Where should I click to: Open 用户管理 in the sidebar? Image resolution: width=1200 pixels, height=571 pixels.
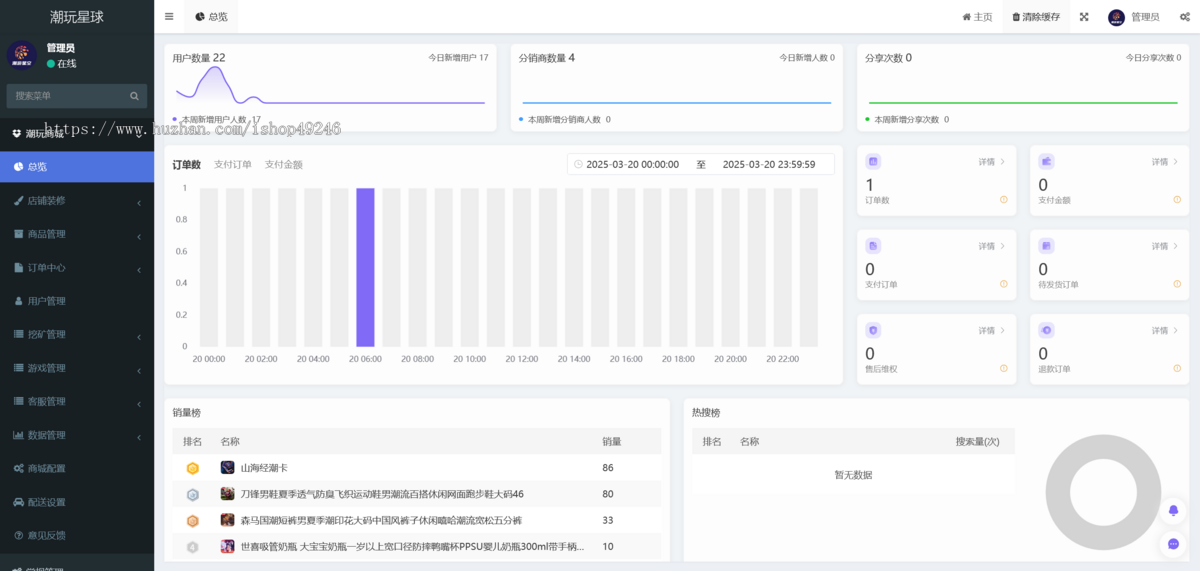click(77, 301)
